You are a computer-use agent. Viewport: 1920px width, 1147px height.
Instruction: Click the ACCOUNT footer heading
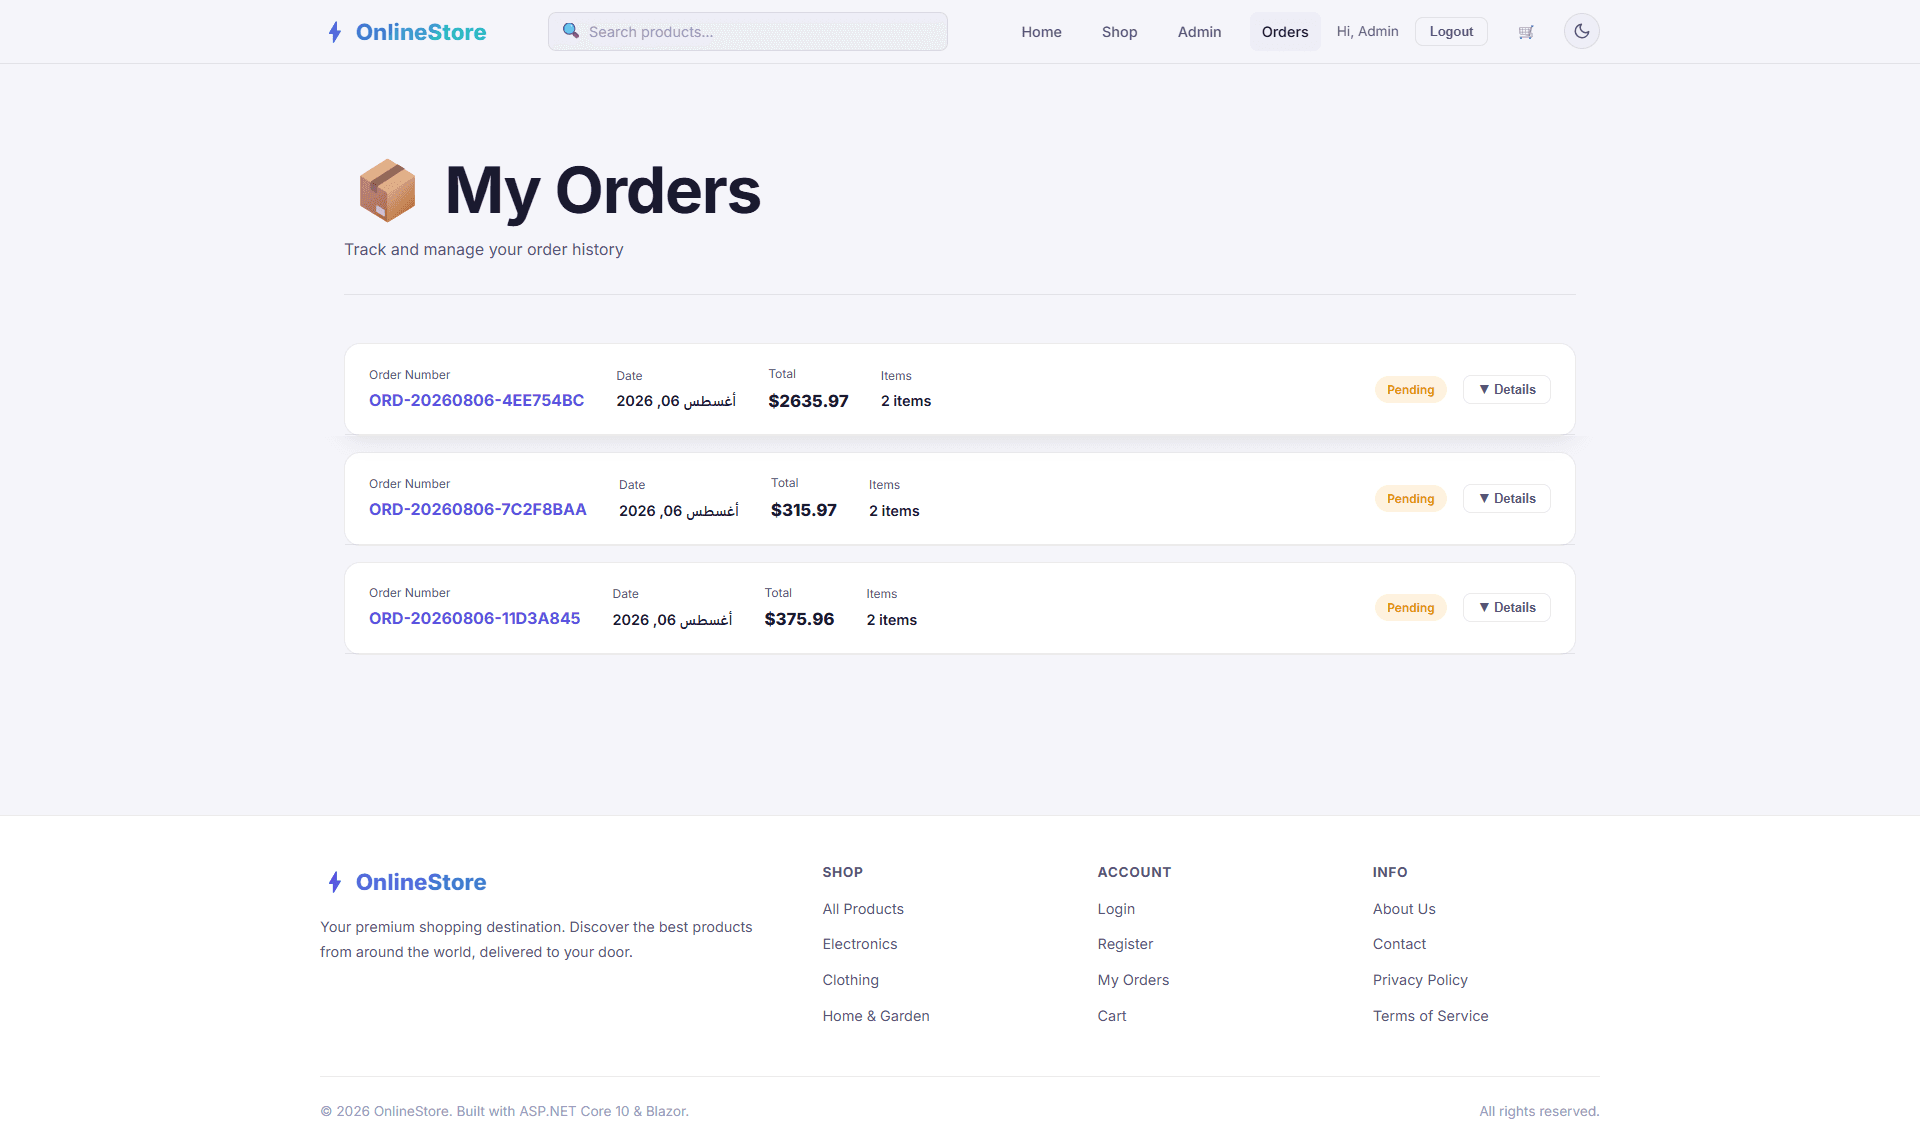tap(1134, 872)
